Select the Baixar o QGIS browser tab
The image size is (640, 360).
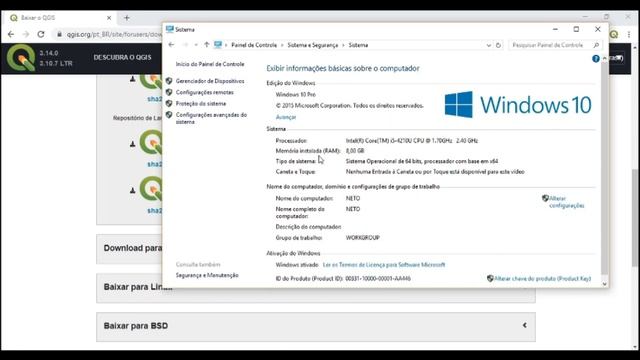[59, 18]
